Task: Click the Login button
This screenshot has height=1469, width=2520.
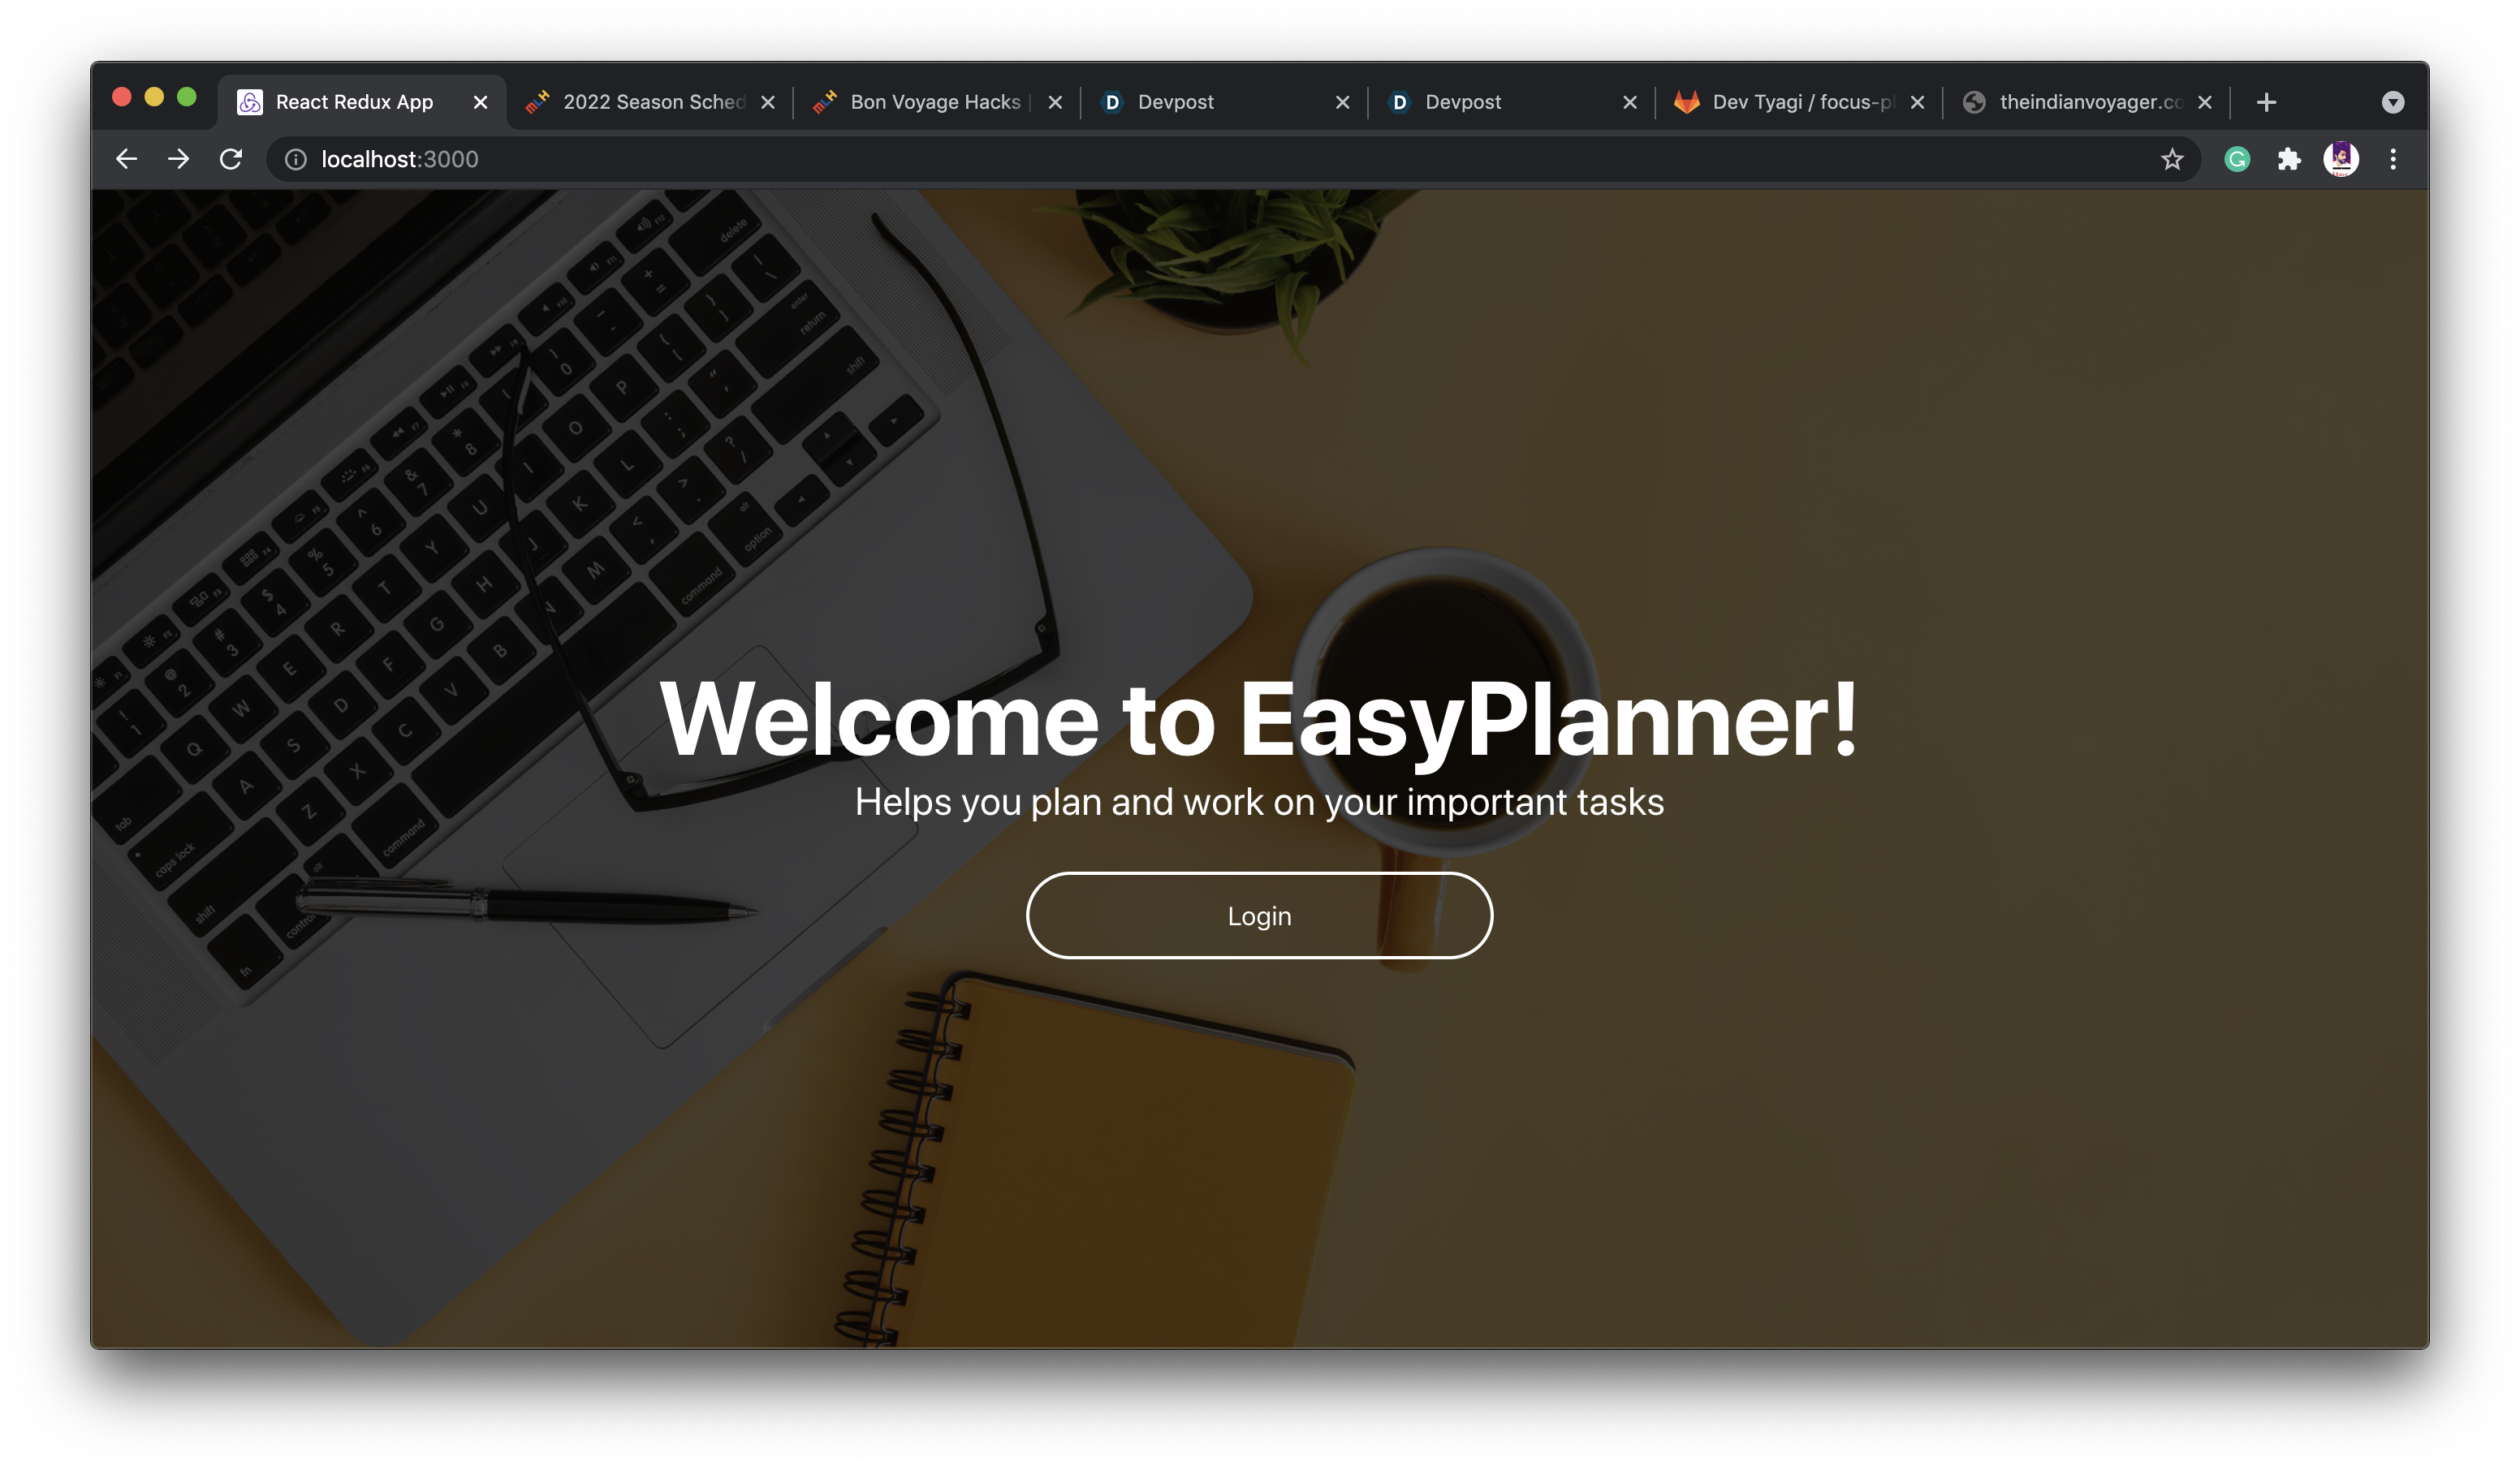Action: (1259, 915)
